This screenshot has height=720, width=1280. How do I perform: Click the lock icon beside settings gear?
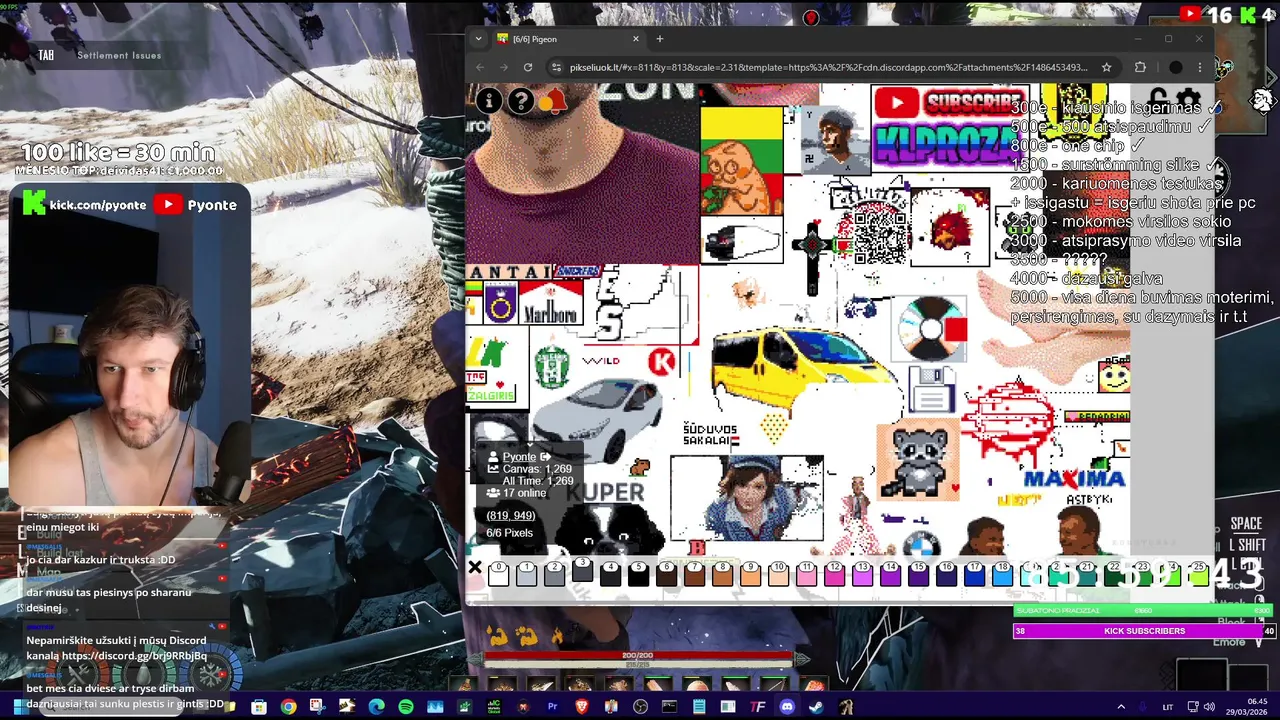pyautogui.click(x=1160, y=100)
